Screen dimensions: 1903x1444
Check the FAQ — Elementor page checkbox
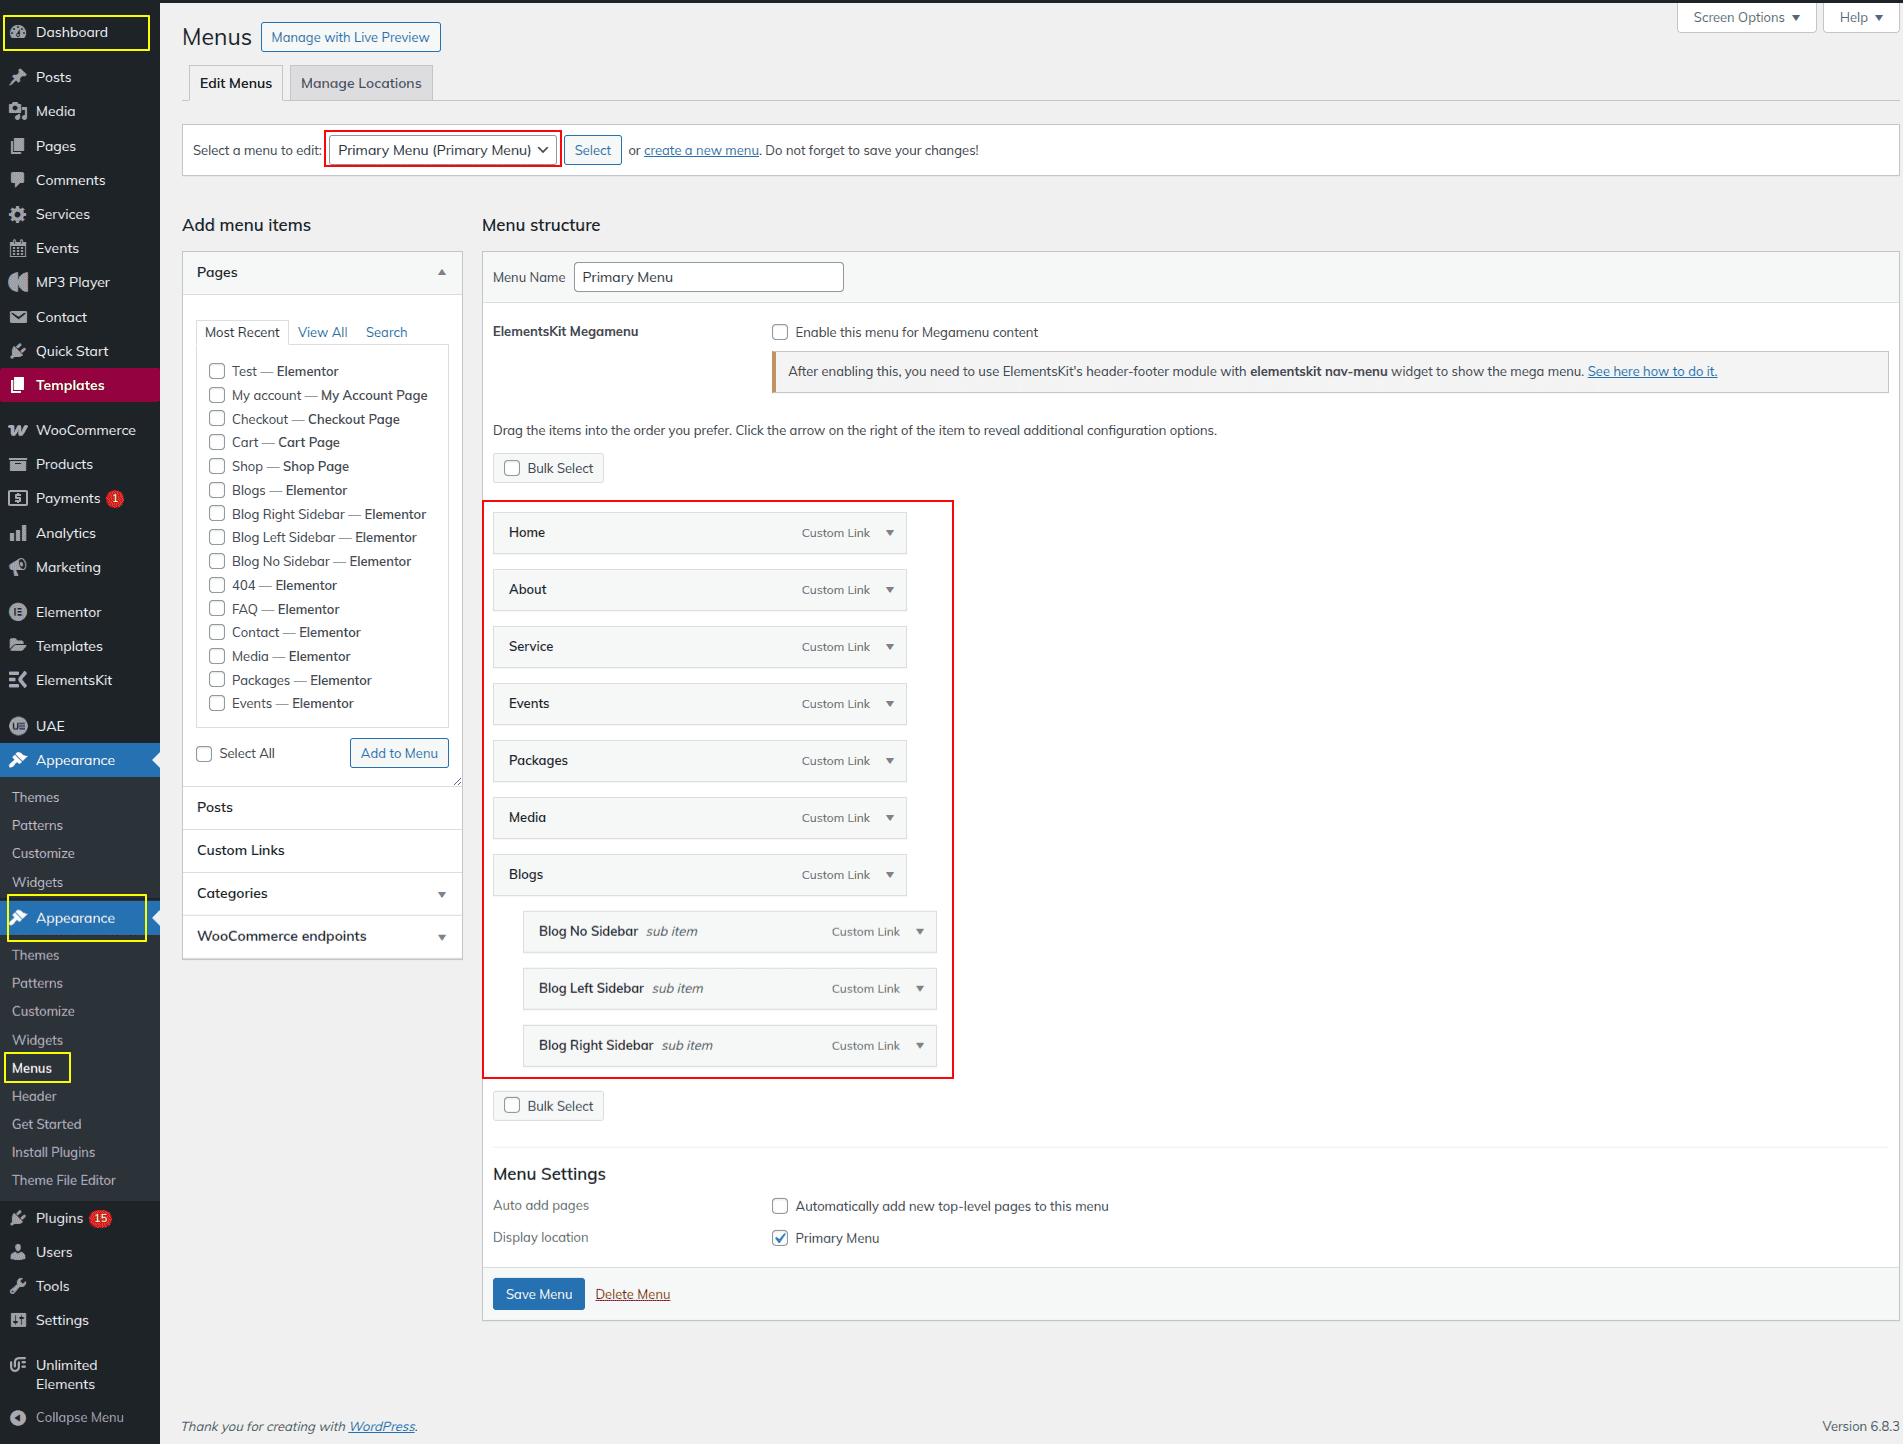(x=217, y=609)
